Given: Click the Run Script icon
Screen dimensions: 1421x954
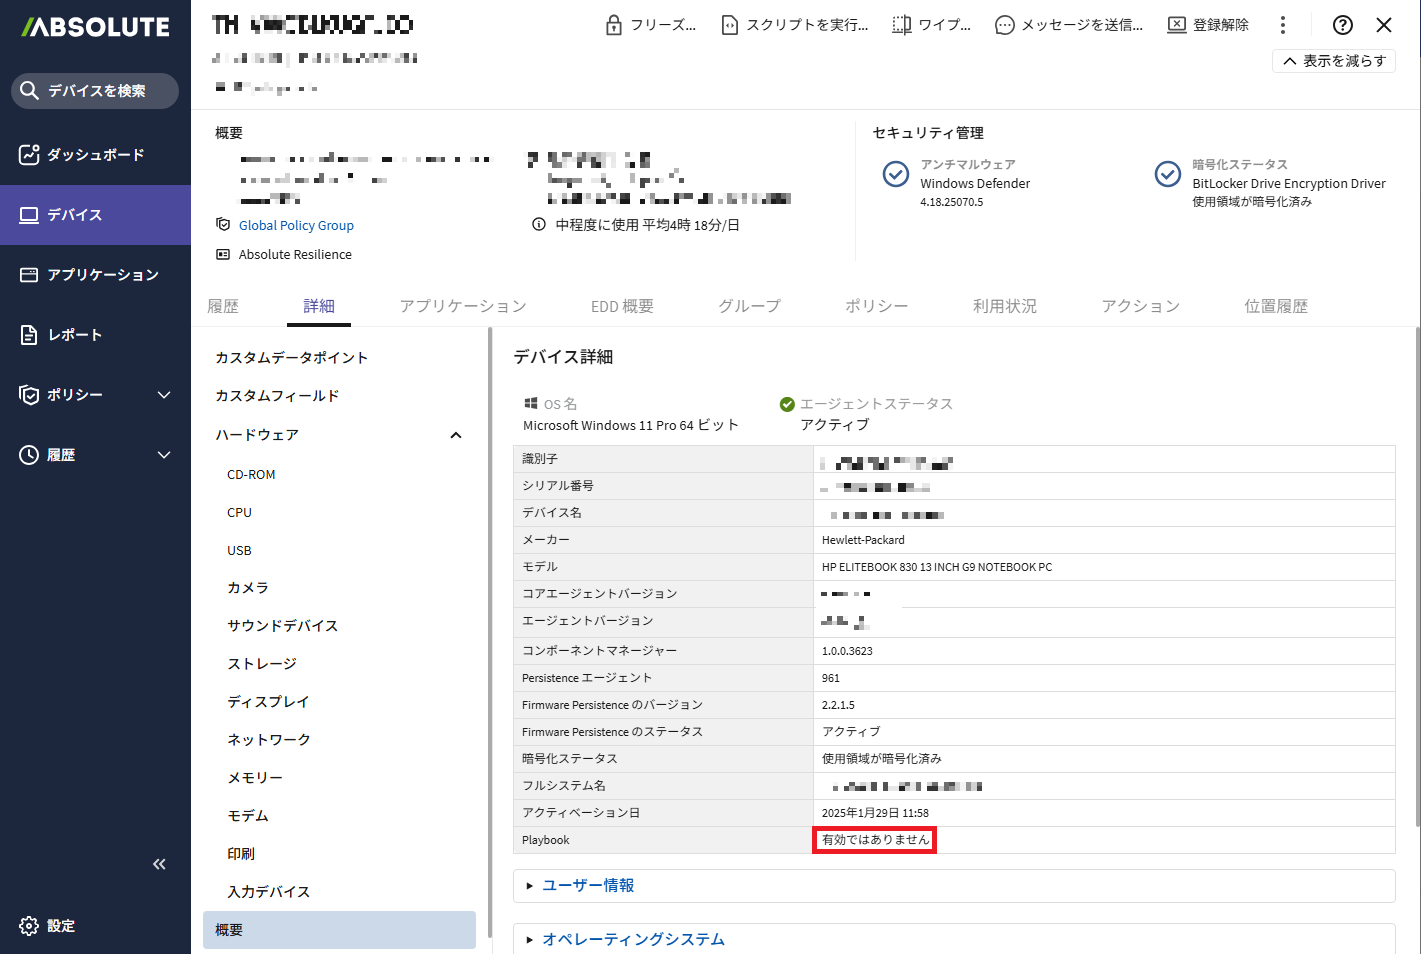Looking at the screenshot, I should (730, 25).
